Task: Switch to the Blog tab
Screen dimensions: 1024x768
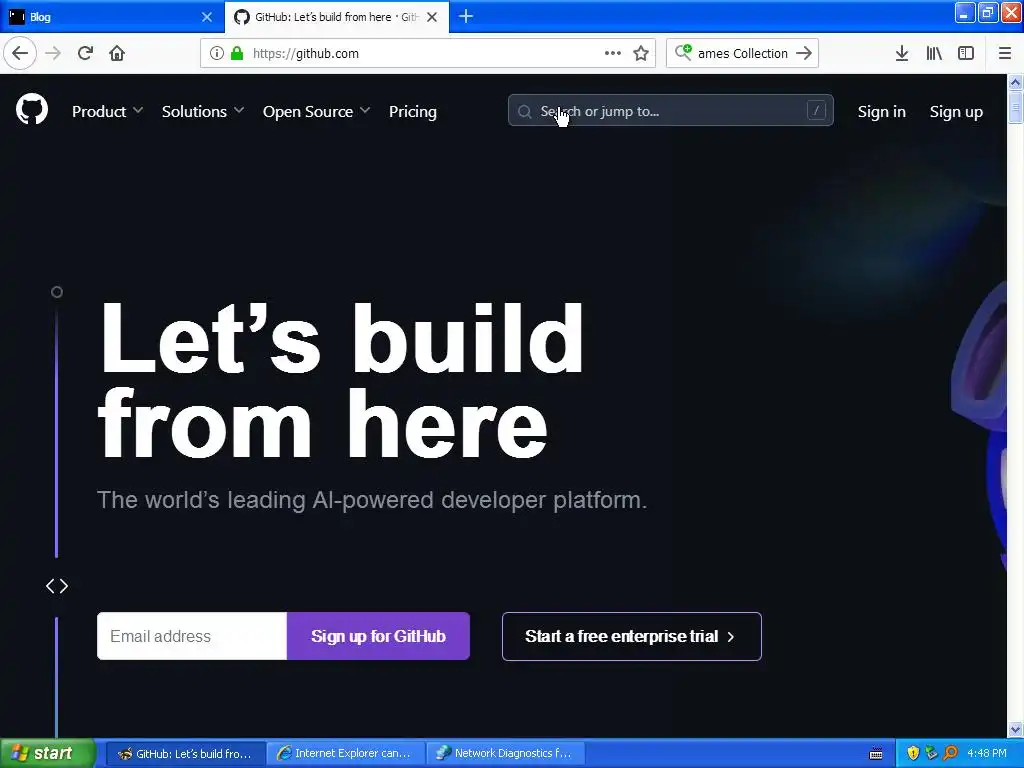Action: click(111, 17)
